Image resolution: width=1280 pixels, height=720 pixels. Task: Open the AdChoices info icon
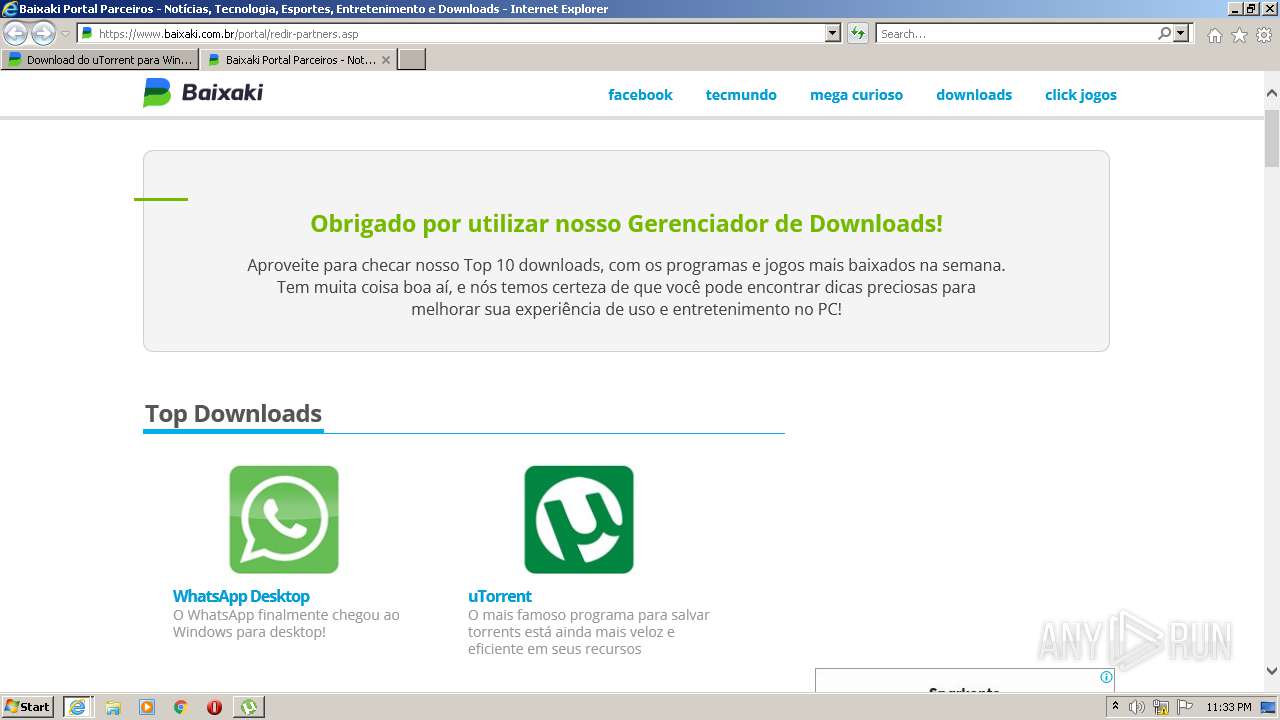tap(1106, 677)
